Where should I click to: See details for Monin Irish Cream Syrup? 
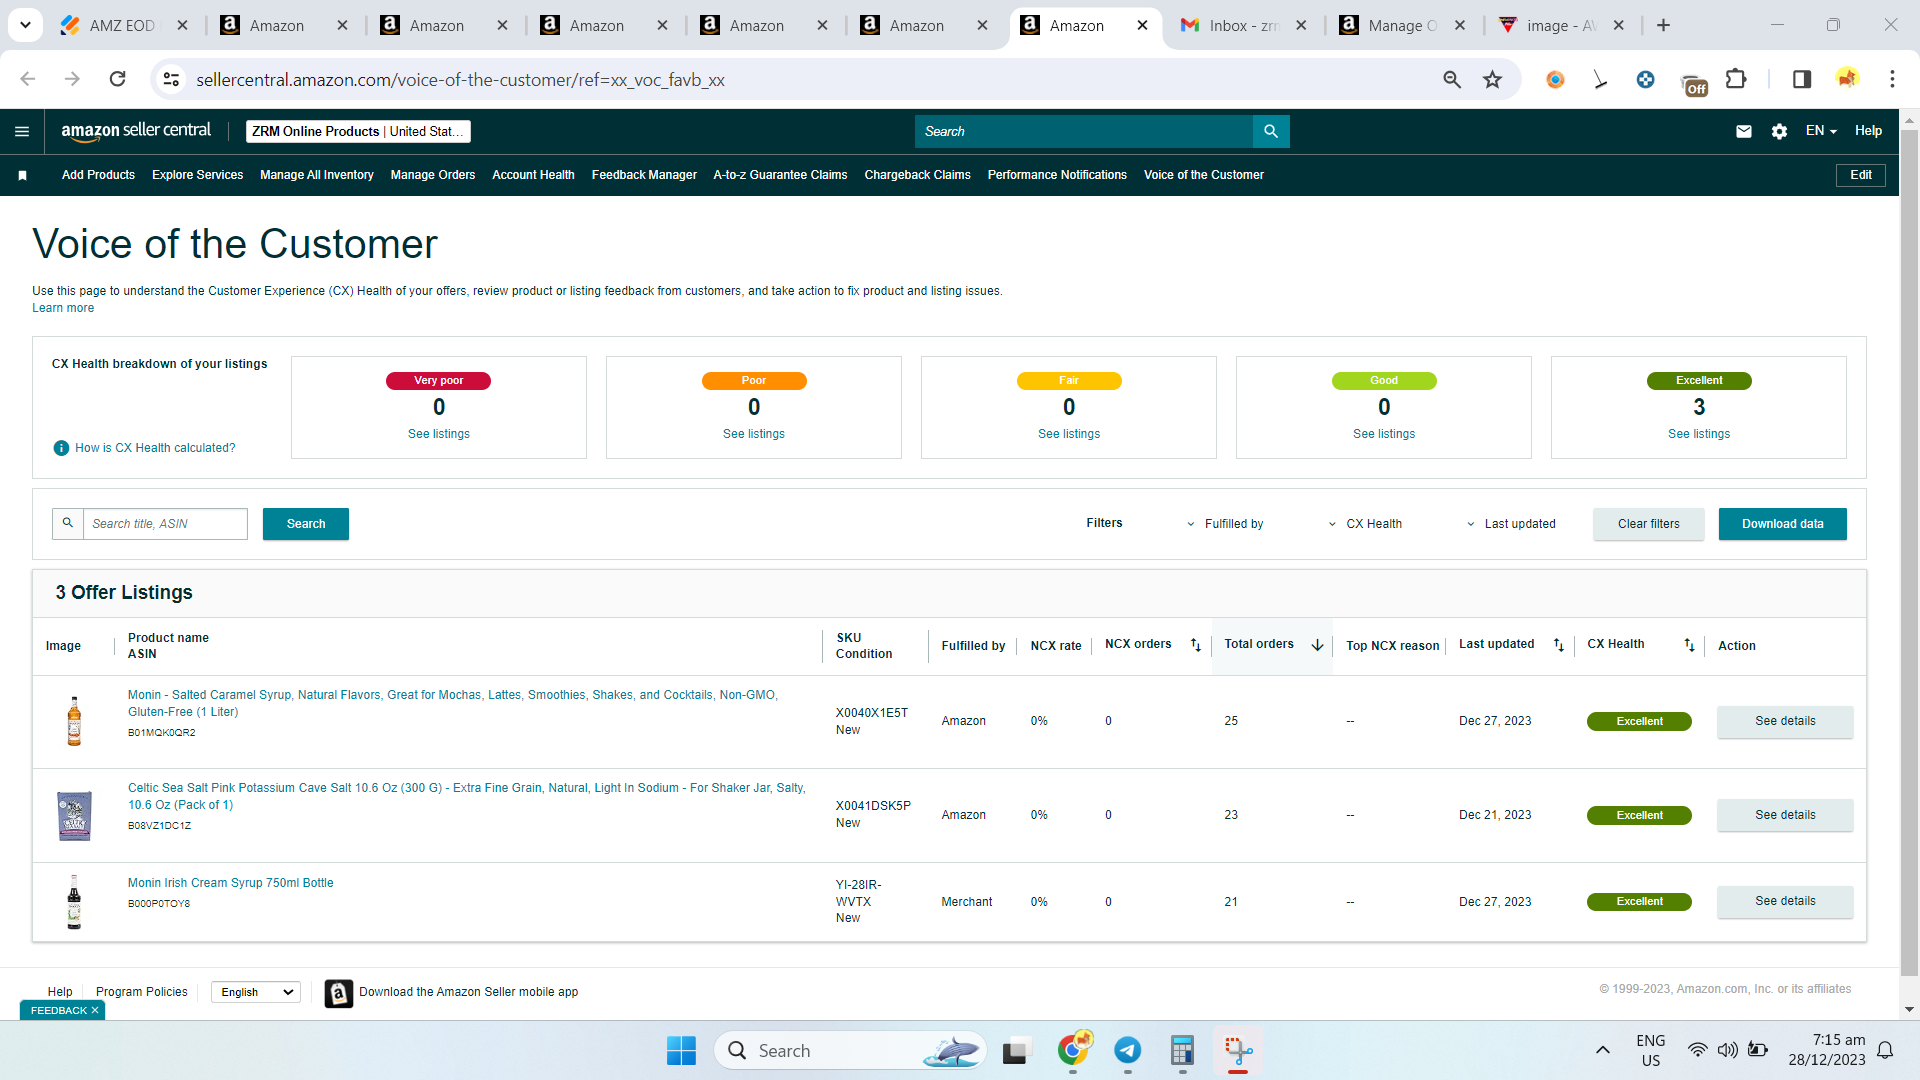pyautogui.click(x=1785, y=901)
